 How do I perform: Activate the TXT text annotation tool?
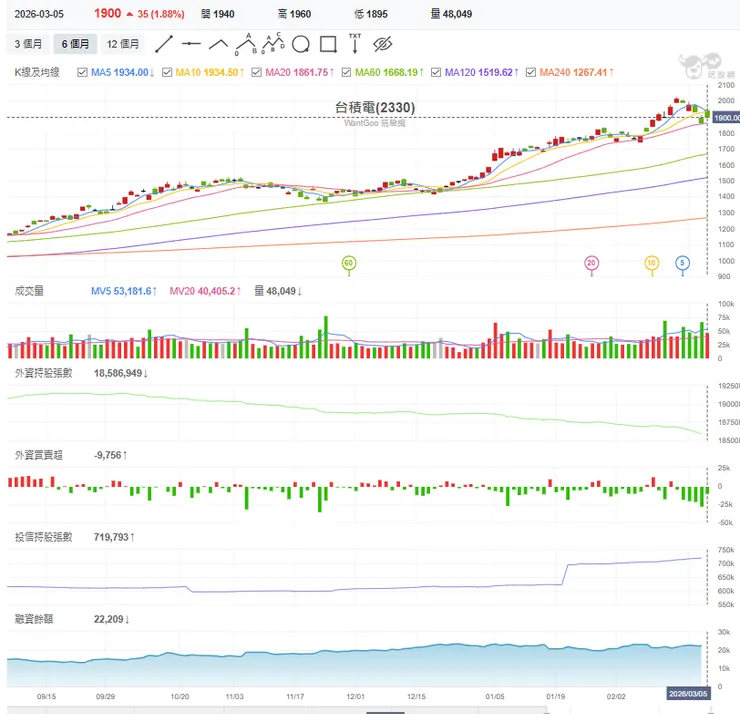pos(354,44)
